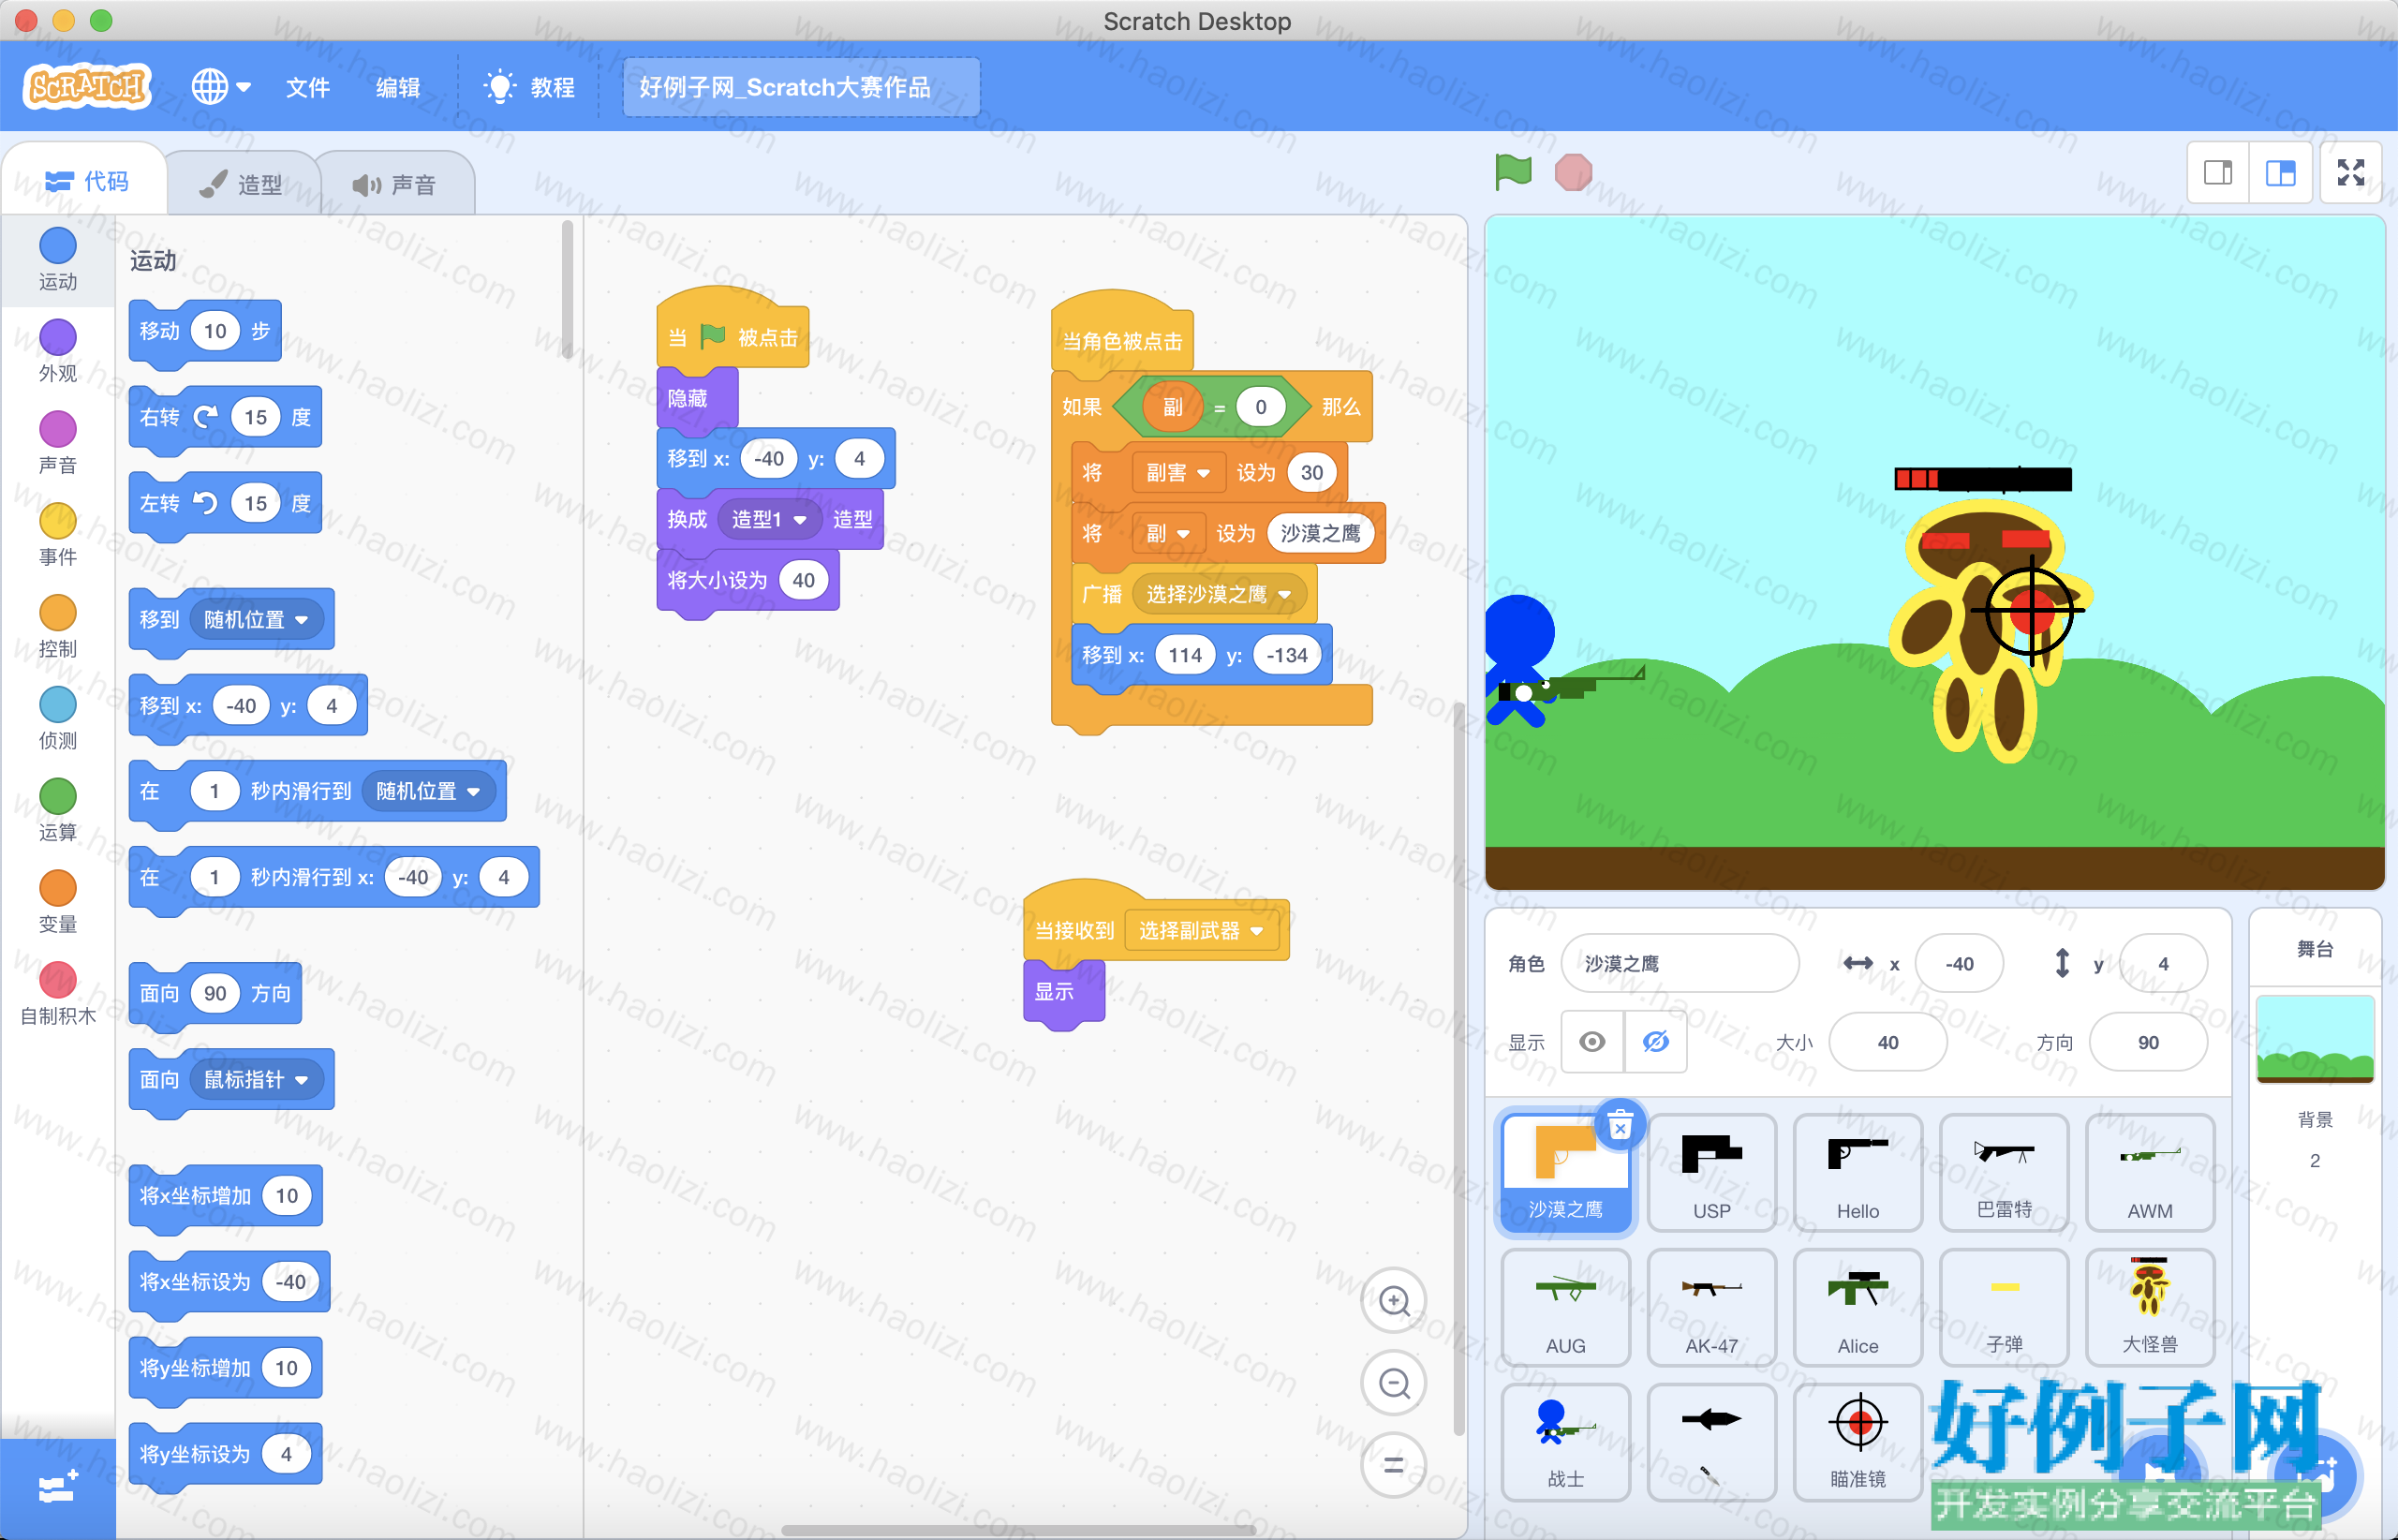This screenshot has height=1540, width=2398.
Task: Edit the sprite 方向 field
Action: 2148,1042
